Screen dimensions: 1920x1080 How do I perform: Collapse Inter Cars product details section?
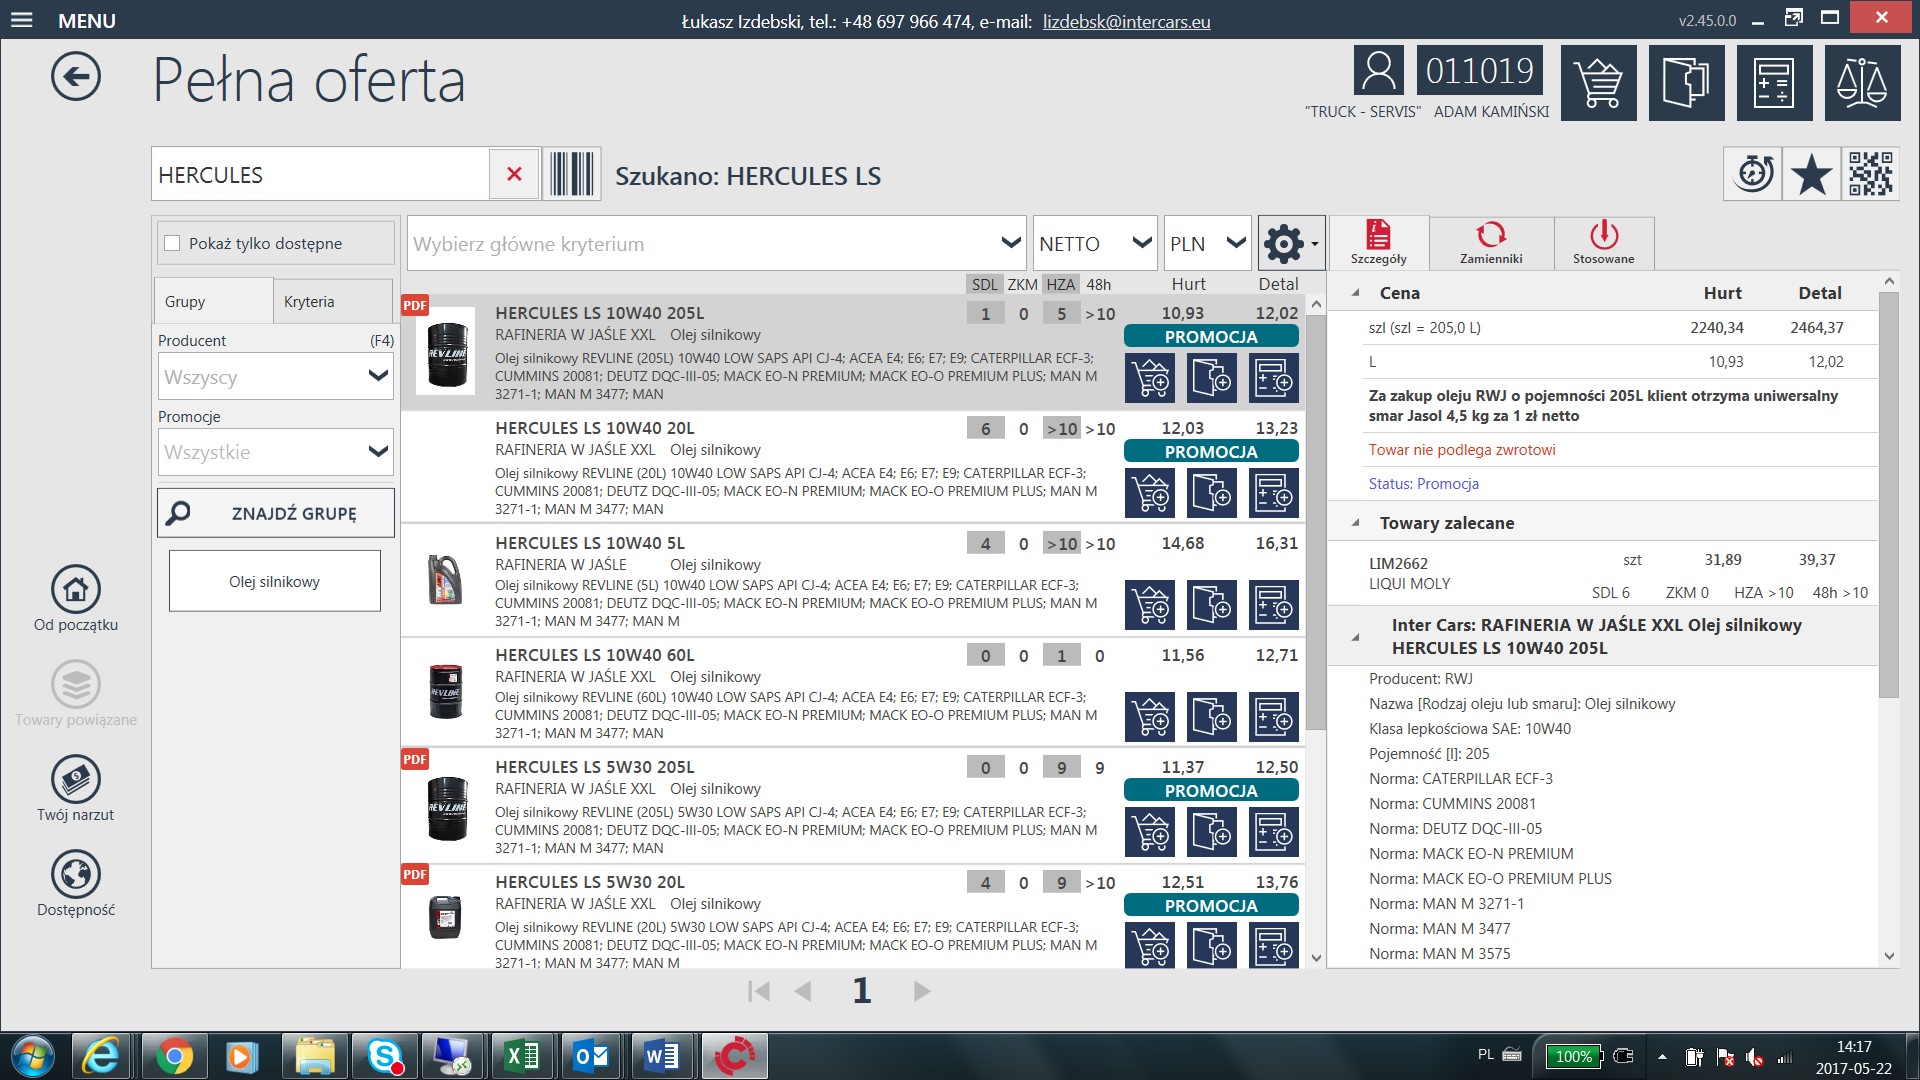1356,637
